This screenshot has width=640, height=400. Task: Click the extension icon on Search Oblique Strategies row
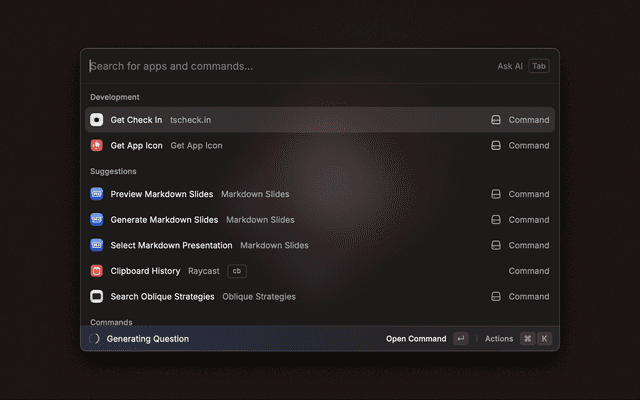tap(495, 296)
